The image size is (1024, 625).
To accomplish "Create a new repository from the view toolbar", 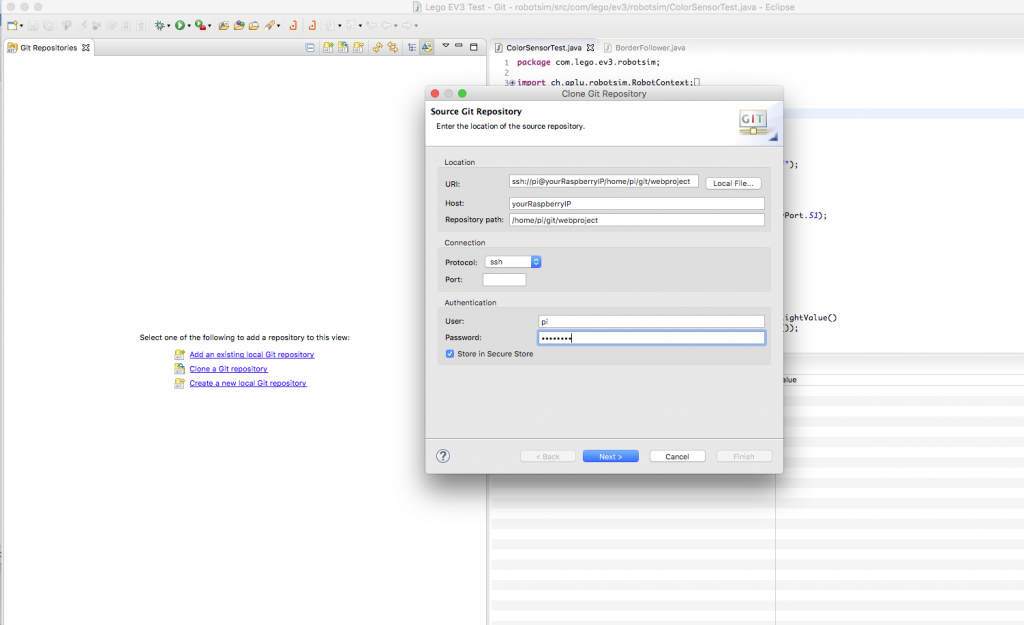I will tap(357, 47).
